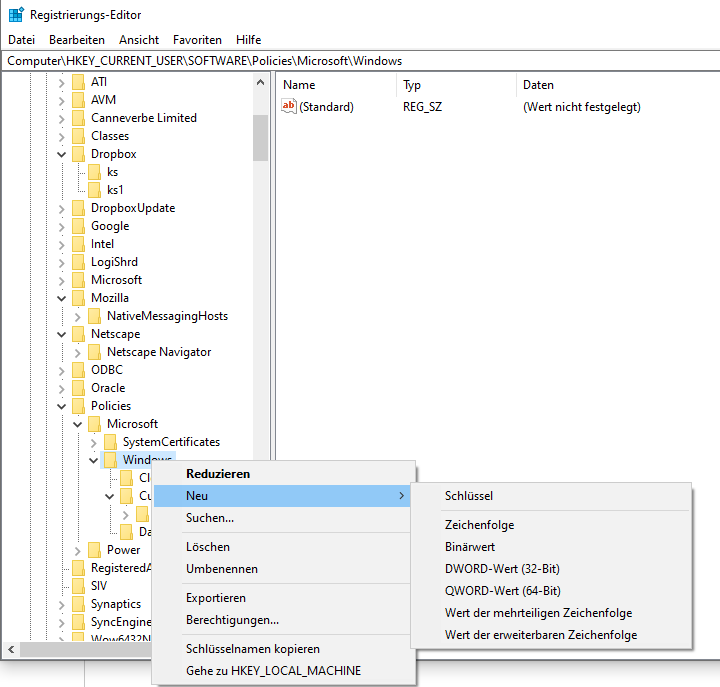This screenshot has width=720, height=687.
Task: Create Wert der erweiterbaren Zeichenfolge
Action: [551, 635]
